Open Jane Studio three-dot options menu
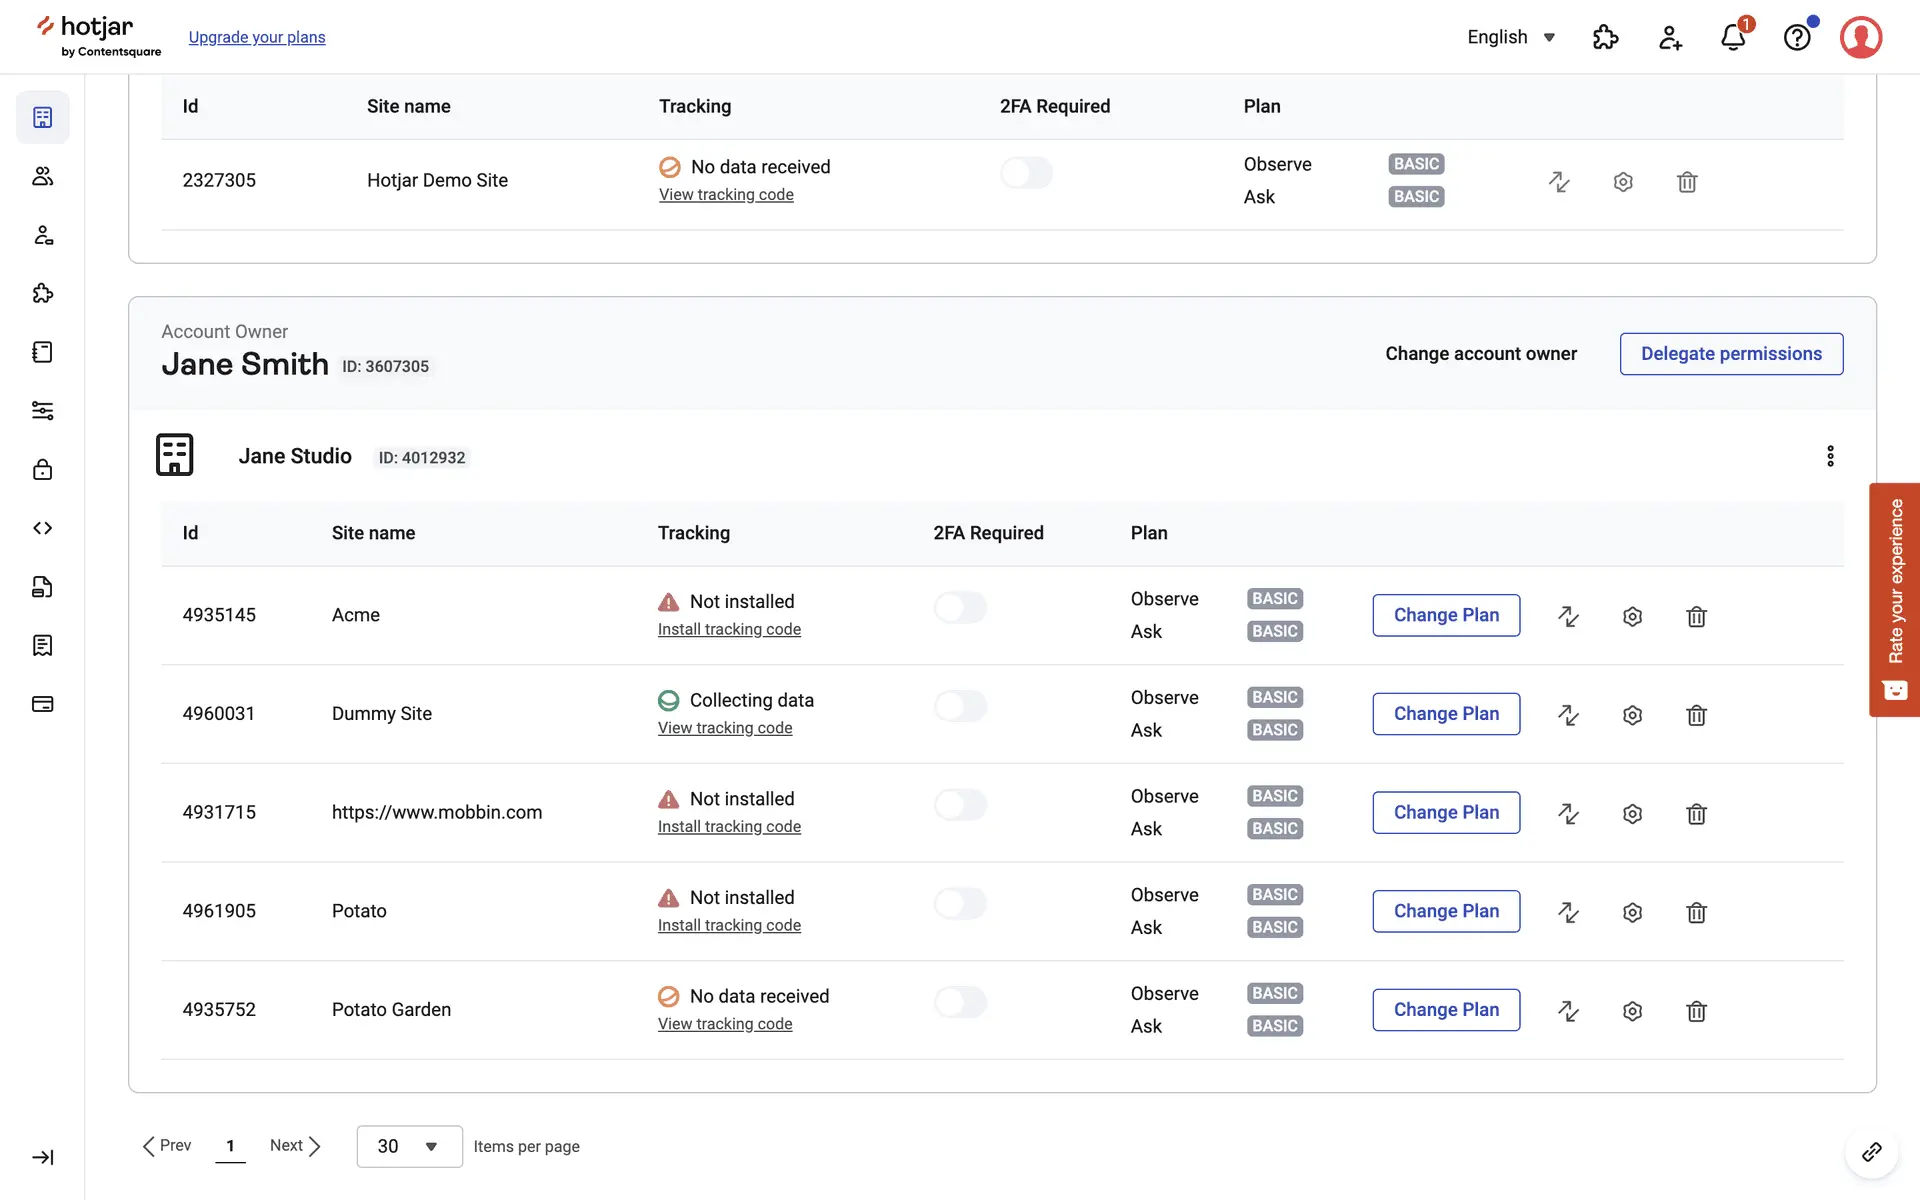Screen dimensions: 1920x1200 (x=1830, y=456)
